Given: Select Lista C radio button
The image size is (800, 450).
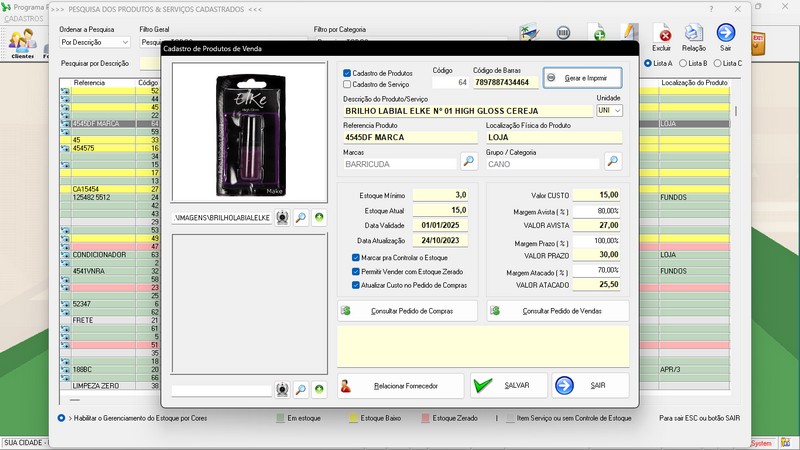Looking at the screenshot, I should (x=717, y=63).
